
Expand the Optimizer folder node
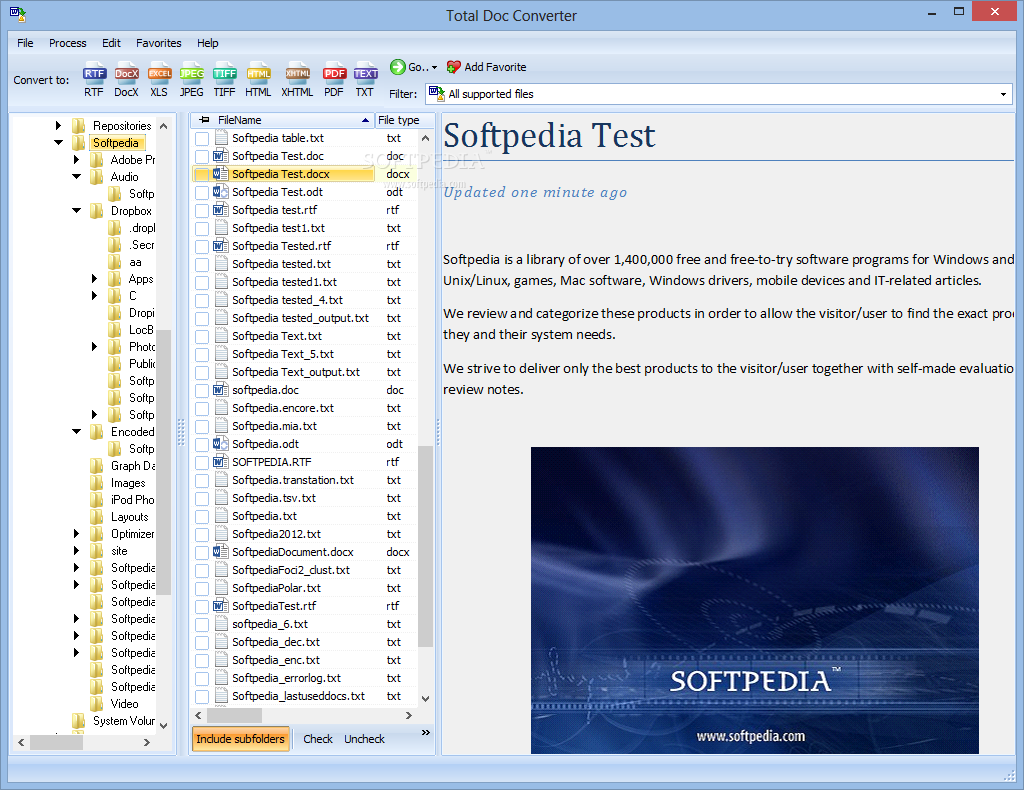pos(76,533)
